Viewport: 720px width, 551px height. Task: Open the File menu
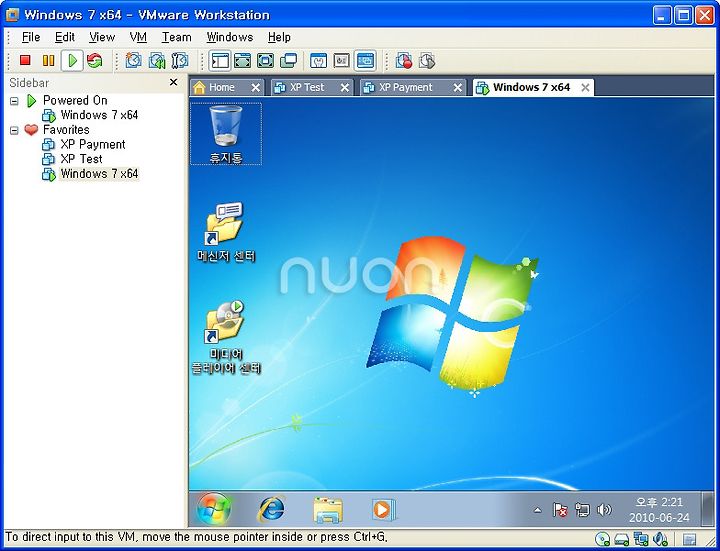tap(31, 37)
